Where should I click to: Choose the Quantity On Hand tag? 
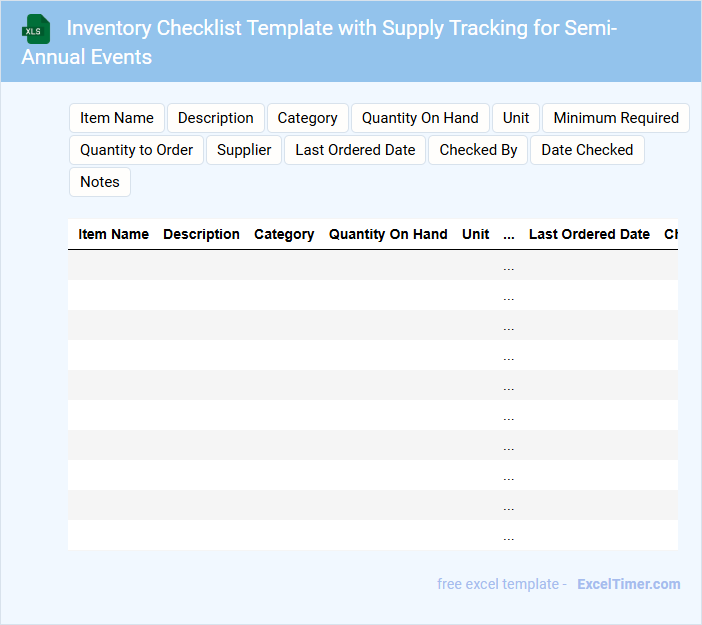(x=420, y=118)
